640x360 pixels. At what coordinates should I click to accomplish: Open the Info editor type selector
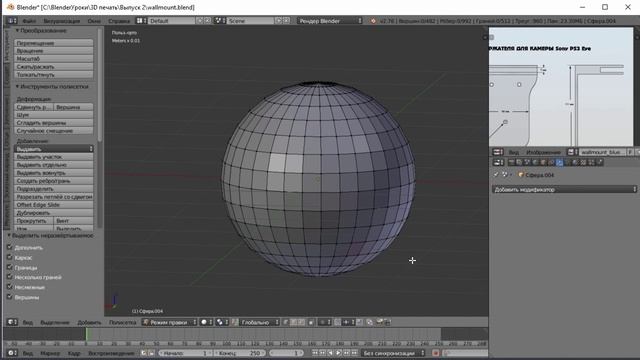tap(12, 20)
